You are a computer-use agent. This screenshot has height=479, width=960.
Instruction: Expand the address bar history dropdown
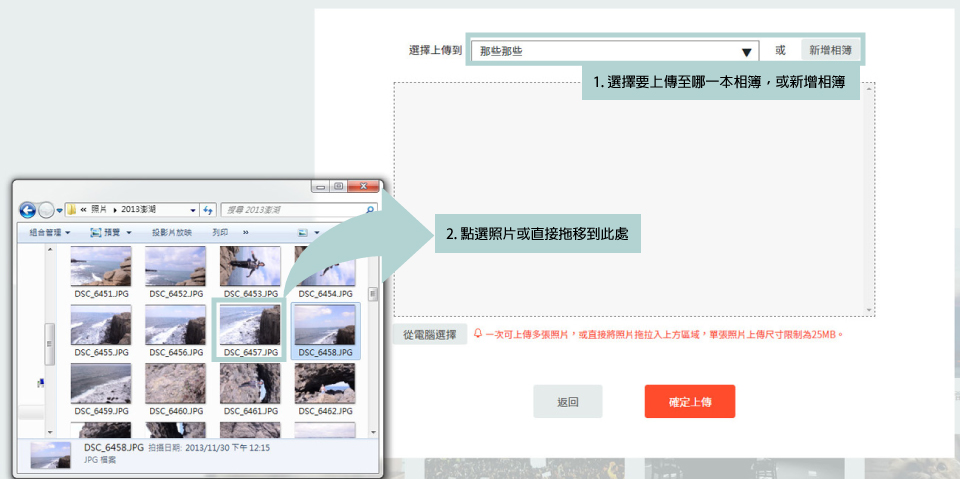point(193,209)
